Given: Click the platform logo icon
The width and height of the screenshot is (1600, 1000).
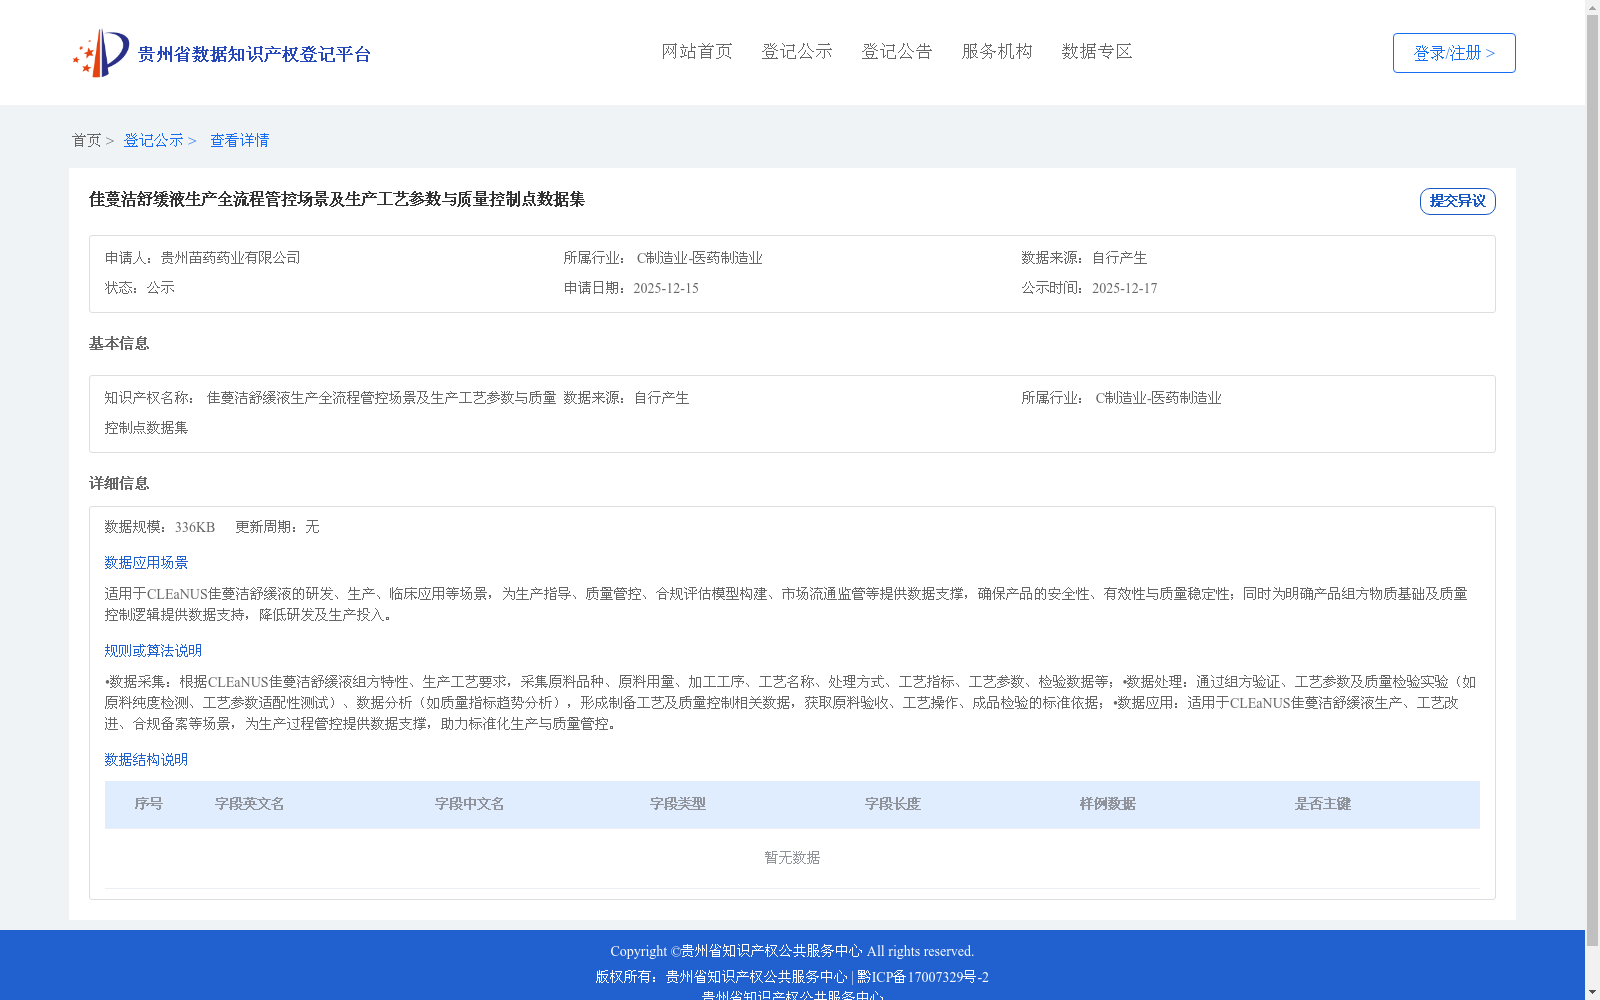Looking at the screenshot, I should coord(101,53).
